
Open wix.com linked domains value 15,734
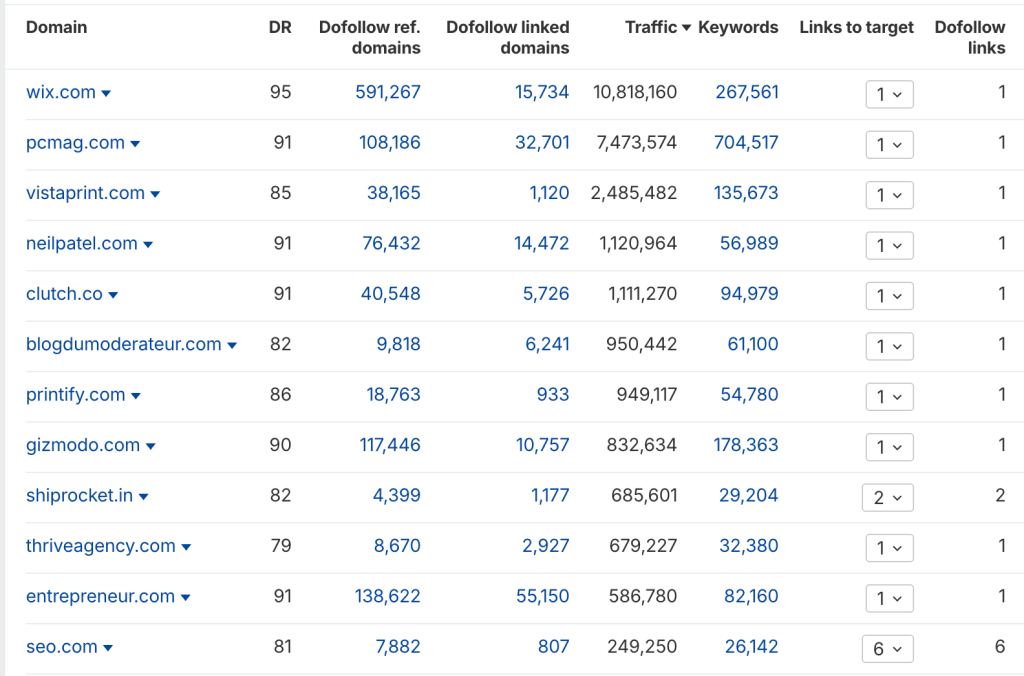(542, 92)
